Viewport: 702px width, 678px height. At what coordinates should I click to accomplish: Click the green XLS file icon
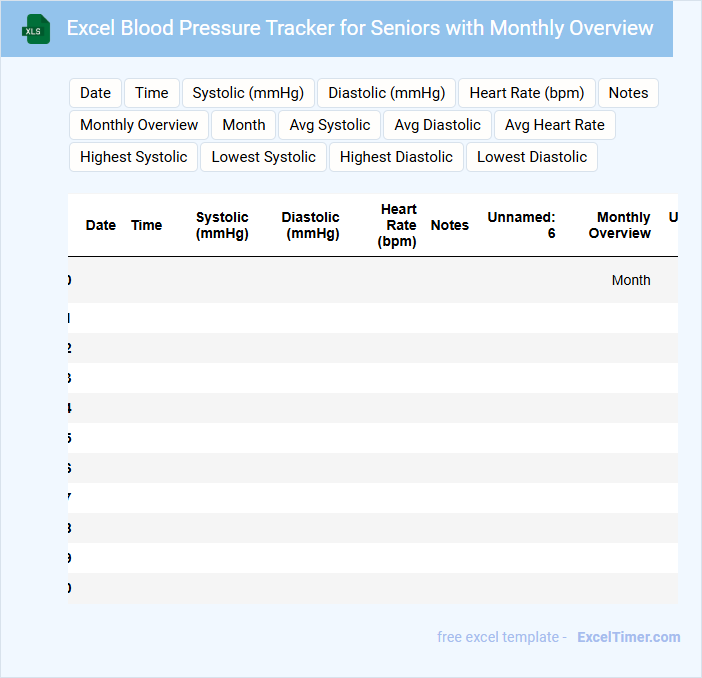37,29
